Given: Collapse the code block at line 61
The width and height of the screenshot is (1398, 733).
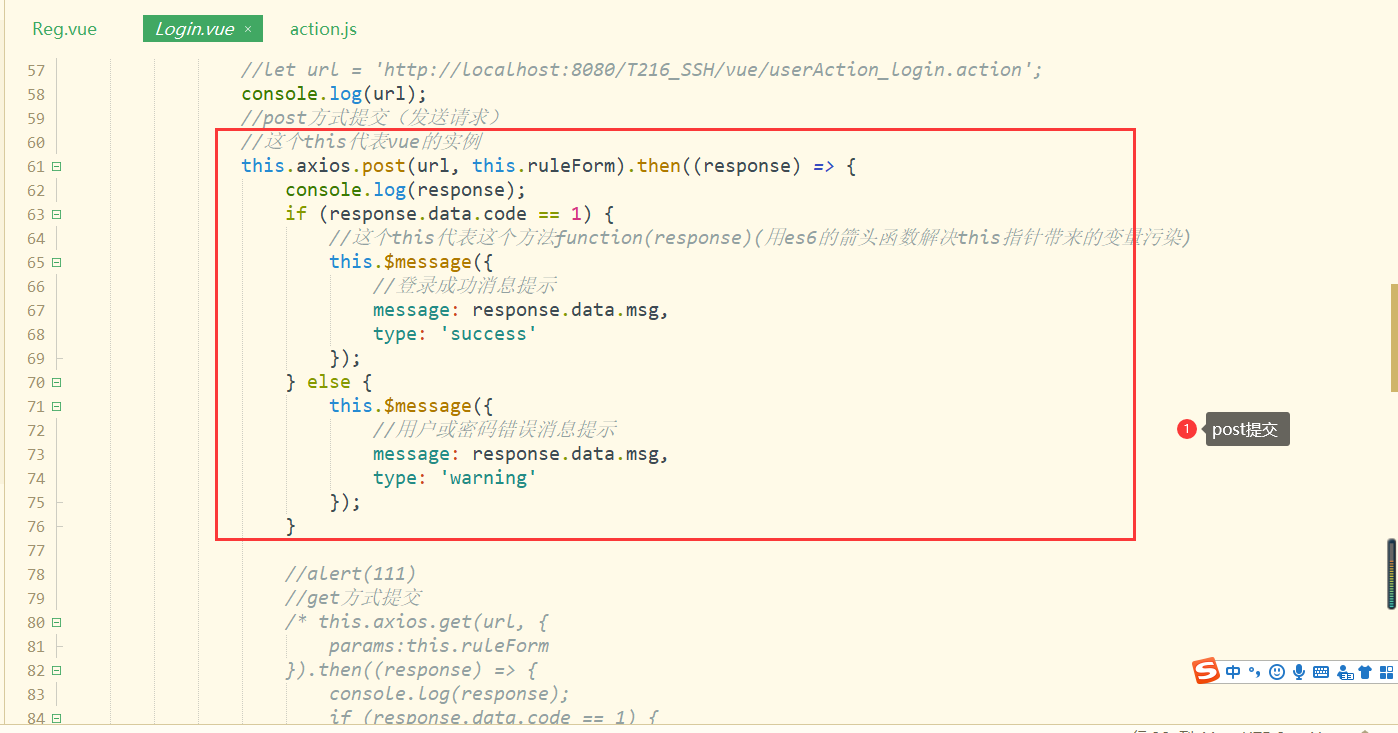Looking at the screenshot, I should 57,166.
